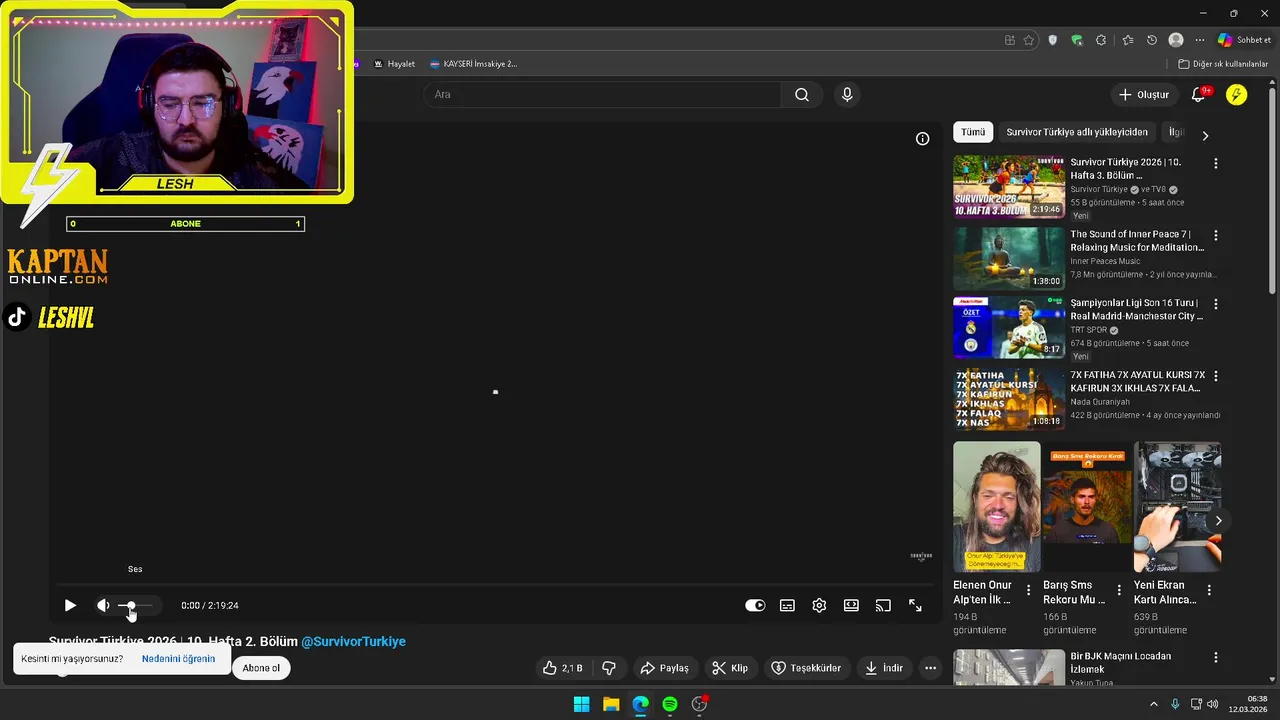Open the KAYSERİ İmsakiye bookmark
The image size is (1280, 720).
tap(473, 64)
